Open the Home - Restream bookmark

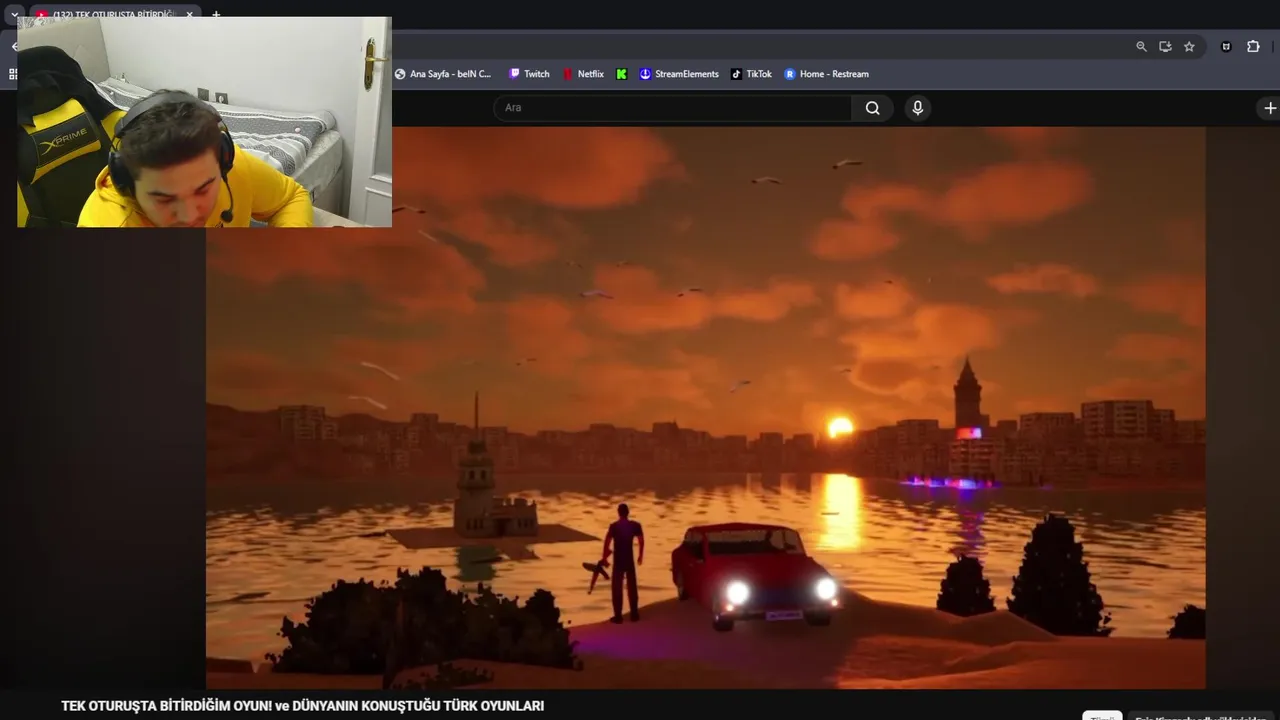pyautogui.click(x=826, y=74)
